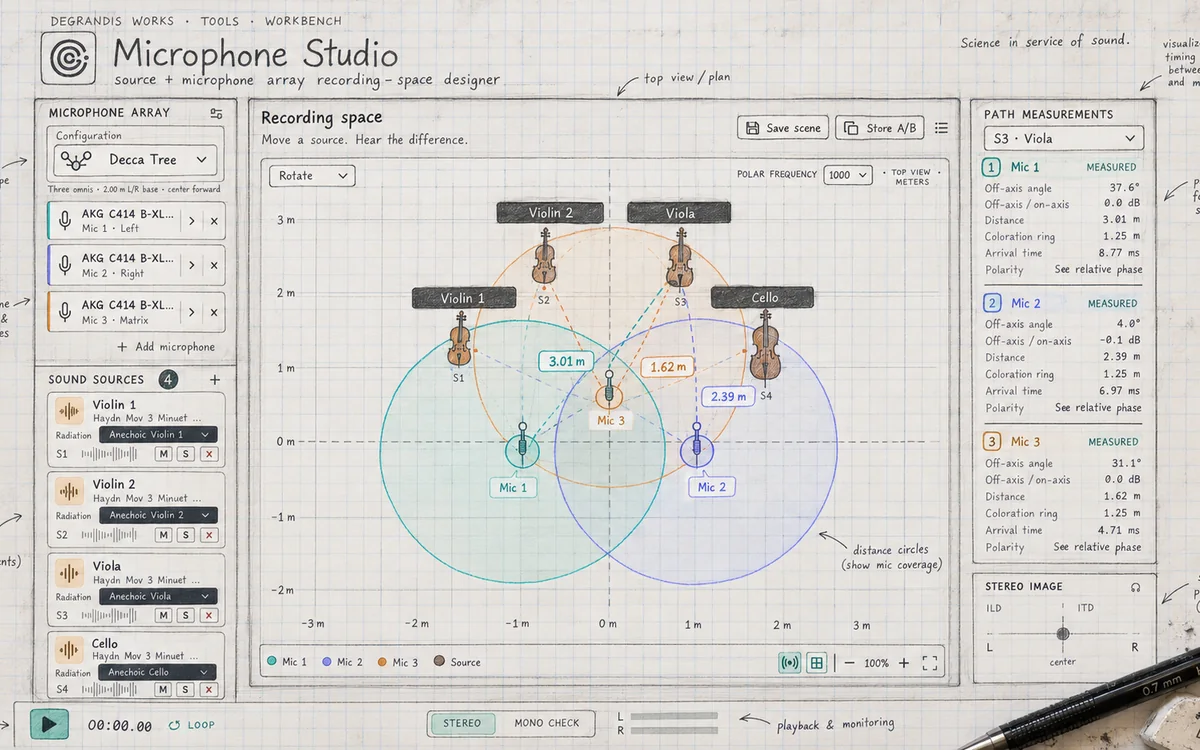Image resolution: width=1200 pixels, height=750 pixels.
Task: Click the Play button
Action: (x=49, y=725)
